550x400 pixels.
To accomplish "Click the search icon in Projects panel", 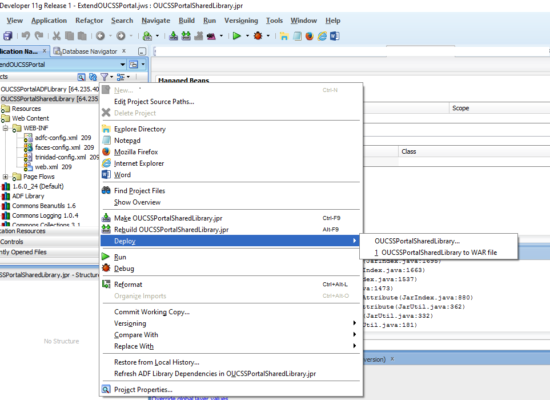I will [81, 76].
